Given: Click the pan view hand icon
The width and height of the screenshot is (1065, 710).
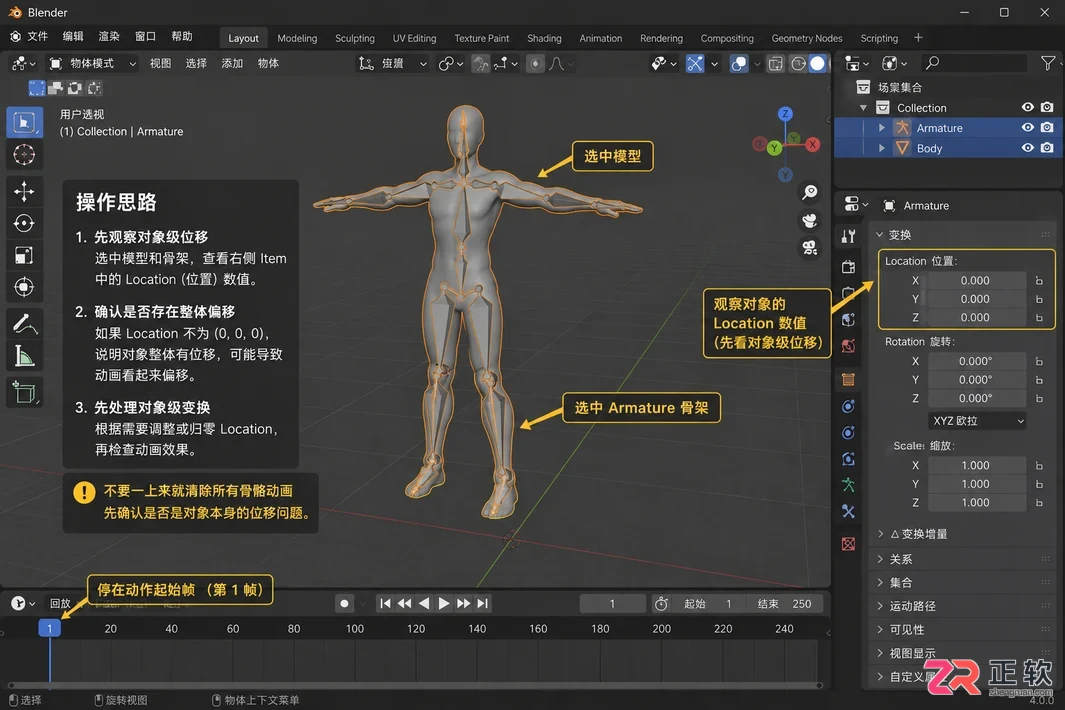Looking at the screenshot, I should (809, 220).
